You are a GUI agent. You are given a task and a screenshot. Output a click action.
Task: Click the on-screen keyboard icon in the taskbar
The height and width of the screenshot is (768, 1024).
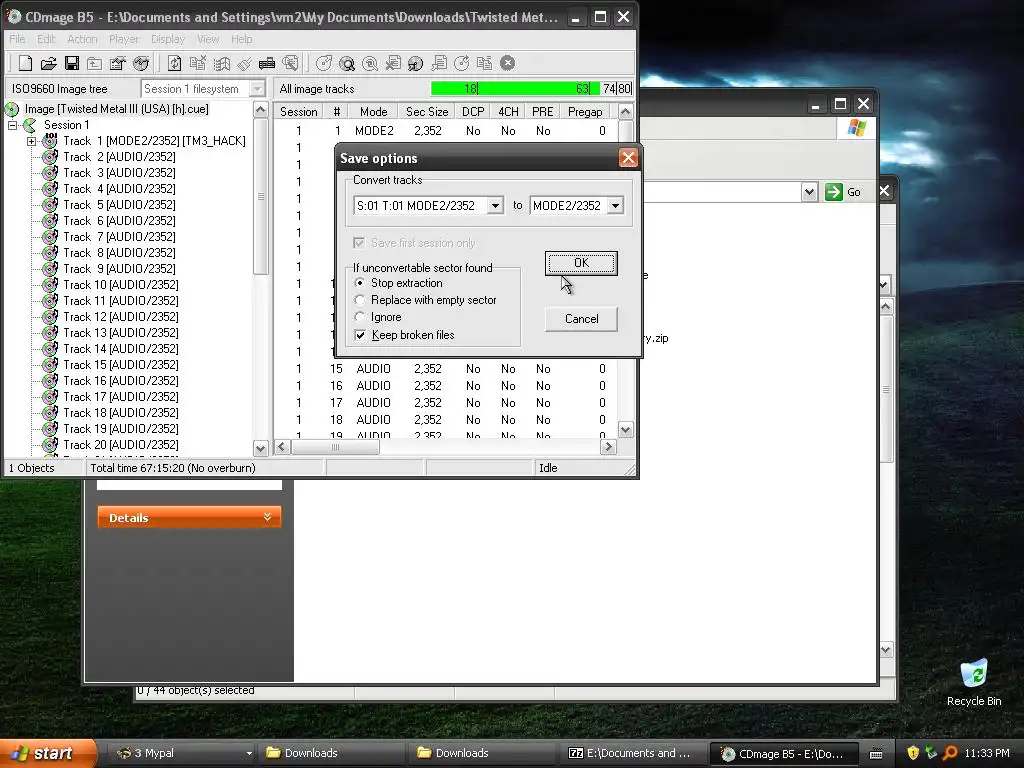(x=876, y=754)
